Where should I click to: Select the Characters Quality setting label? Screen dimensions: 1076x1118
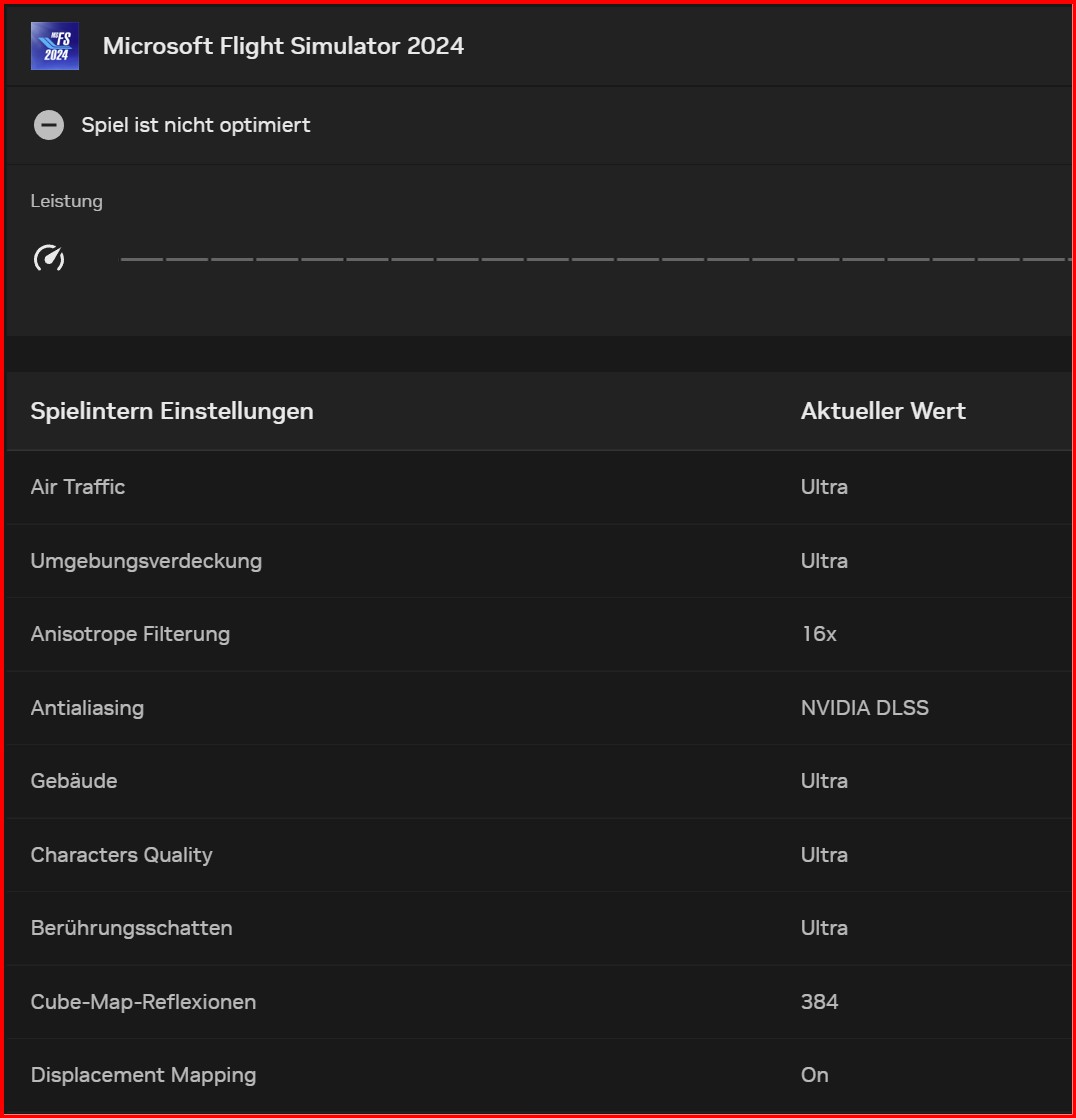pyautogui.click(x=121, y=855)
